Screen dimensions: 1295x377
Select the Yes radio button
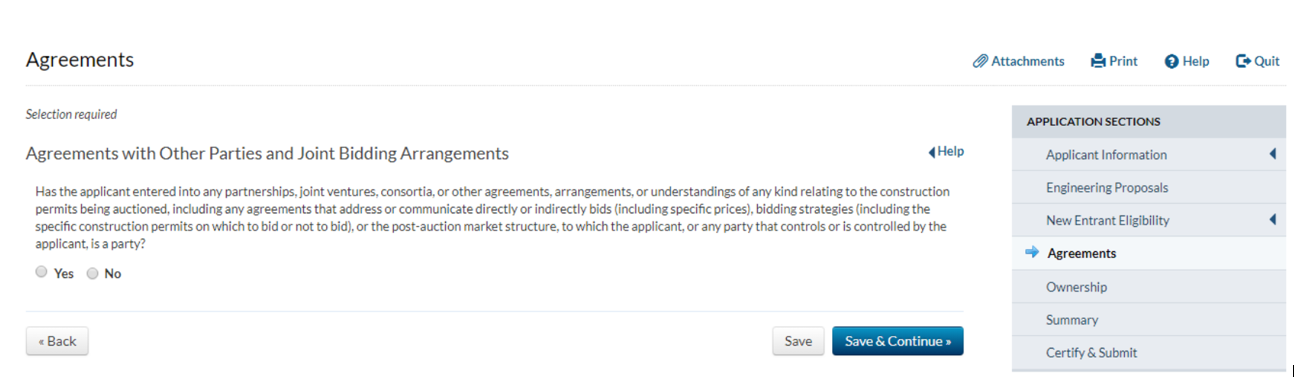(41, 272)
